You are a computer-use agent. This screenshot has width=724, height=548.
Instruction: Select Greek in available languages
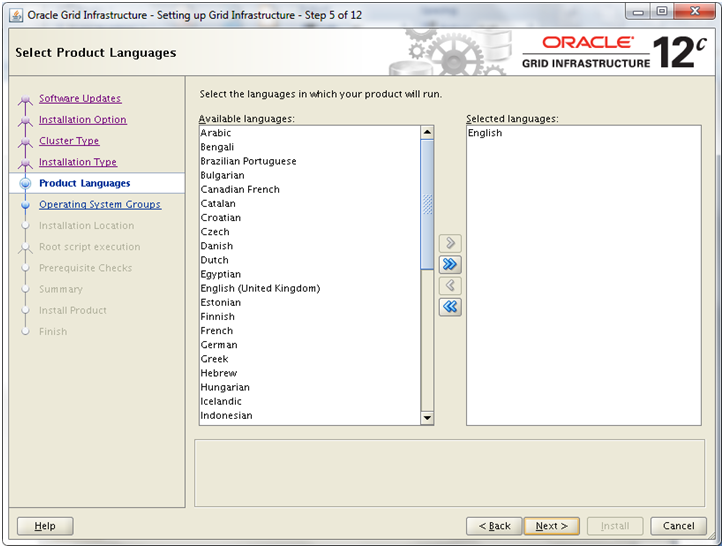point(310,359)
